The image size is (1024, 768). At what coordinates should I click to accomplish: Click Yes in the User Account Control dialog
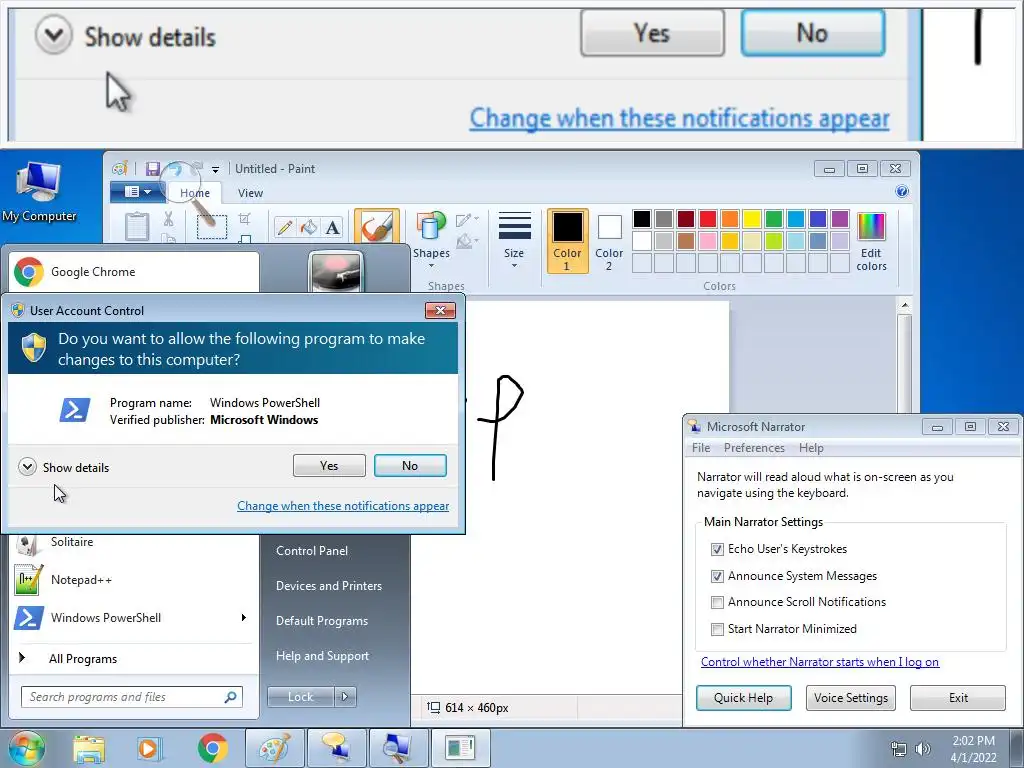coord(329,466)
